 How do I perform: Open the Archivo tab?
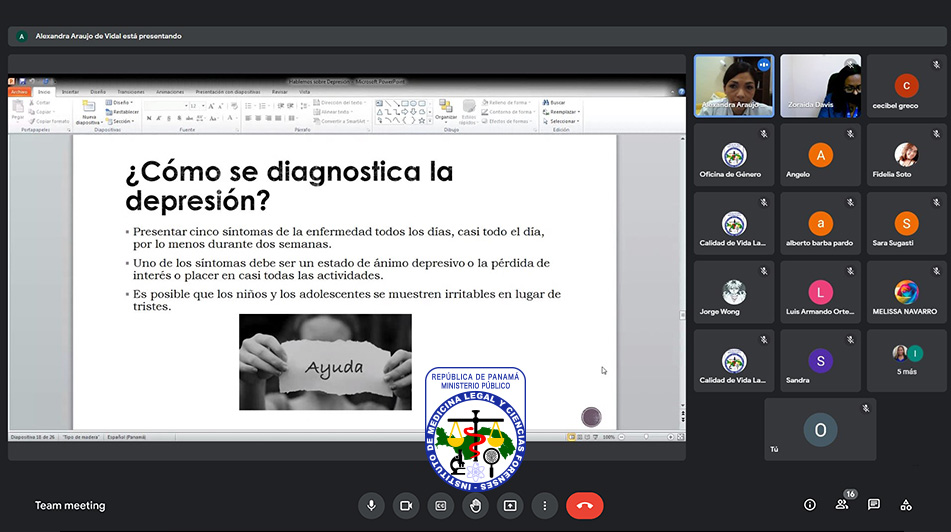[19, 92]
